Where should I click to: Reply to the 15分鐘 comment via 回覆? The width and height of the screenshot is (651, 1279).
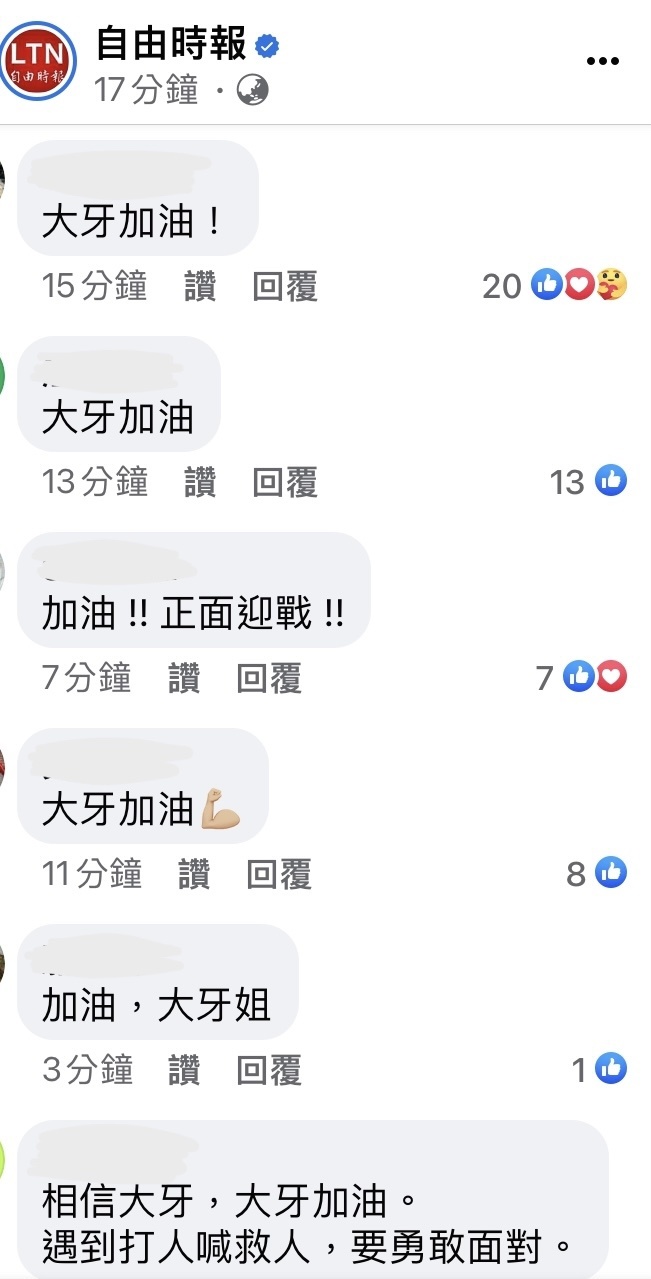285,287
